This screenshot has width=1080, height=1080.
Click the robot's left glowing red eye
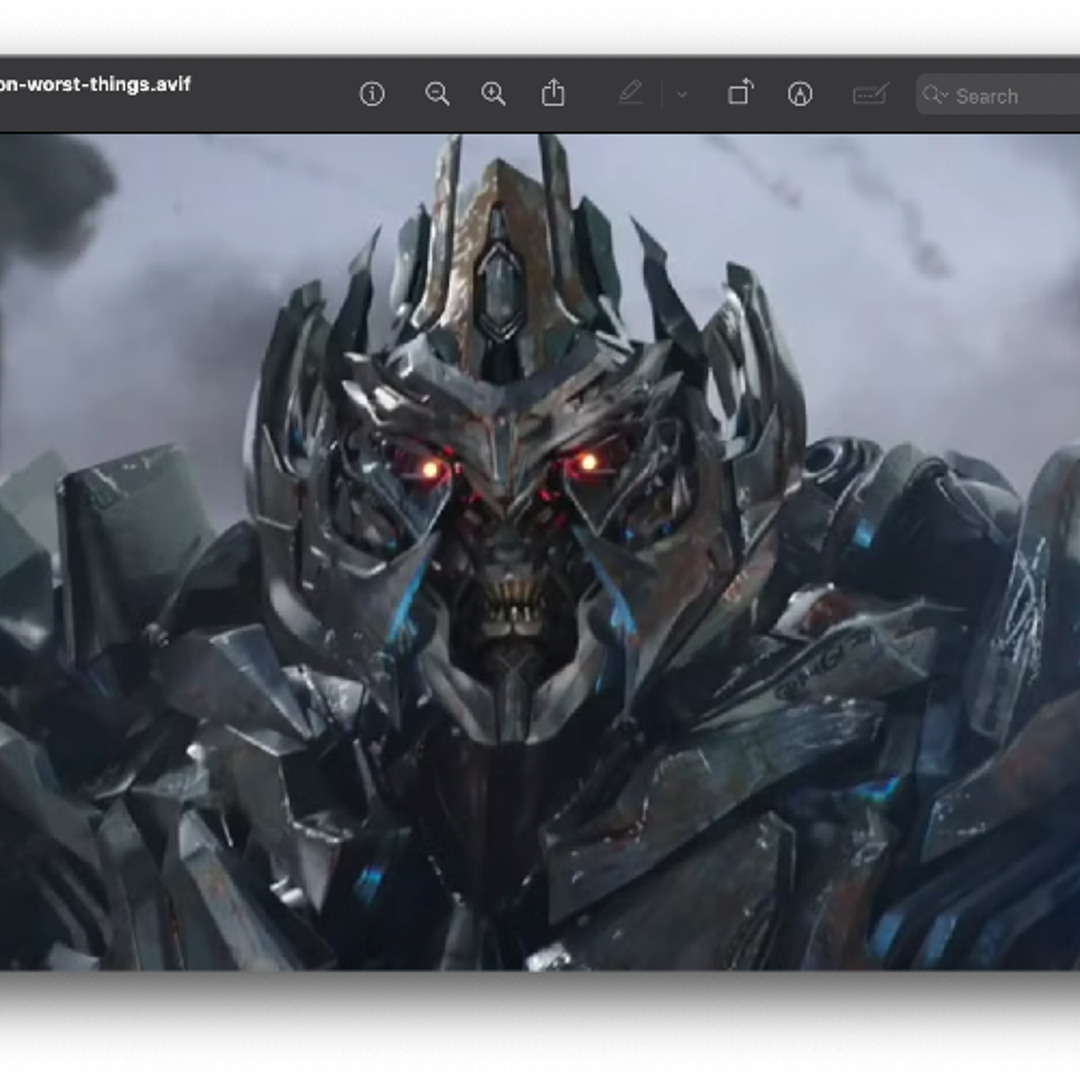point(431,468)
